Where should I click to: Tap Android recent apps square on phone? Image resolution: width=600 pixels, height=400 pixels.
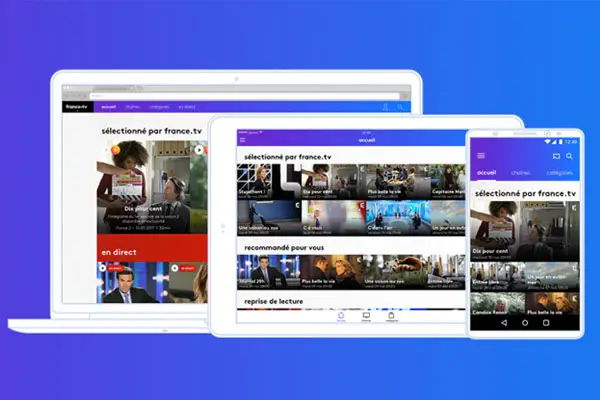(546, 323)
